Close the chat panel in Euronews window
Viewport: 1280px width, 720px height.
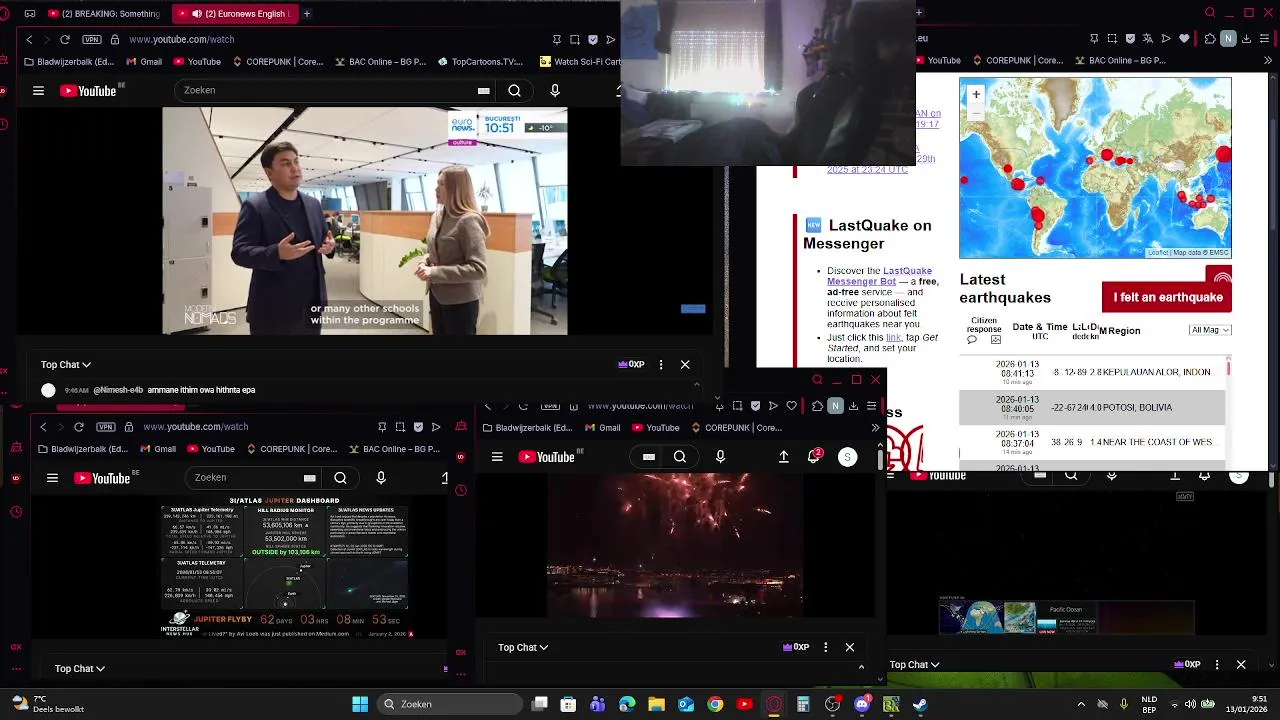point(685,365)
